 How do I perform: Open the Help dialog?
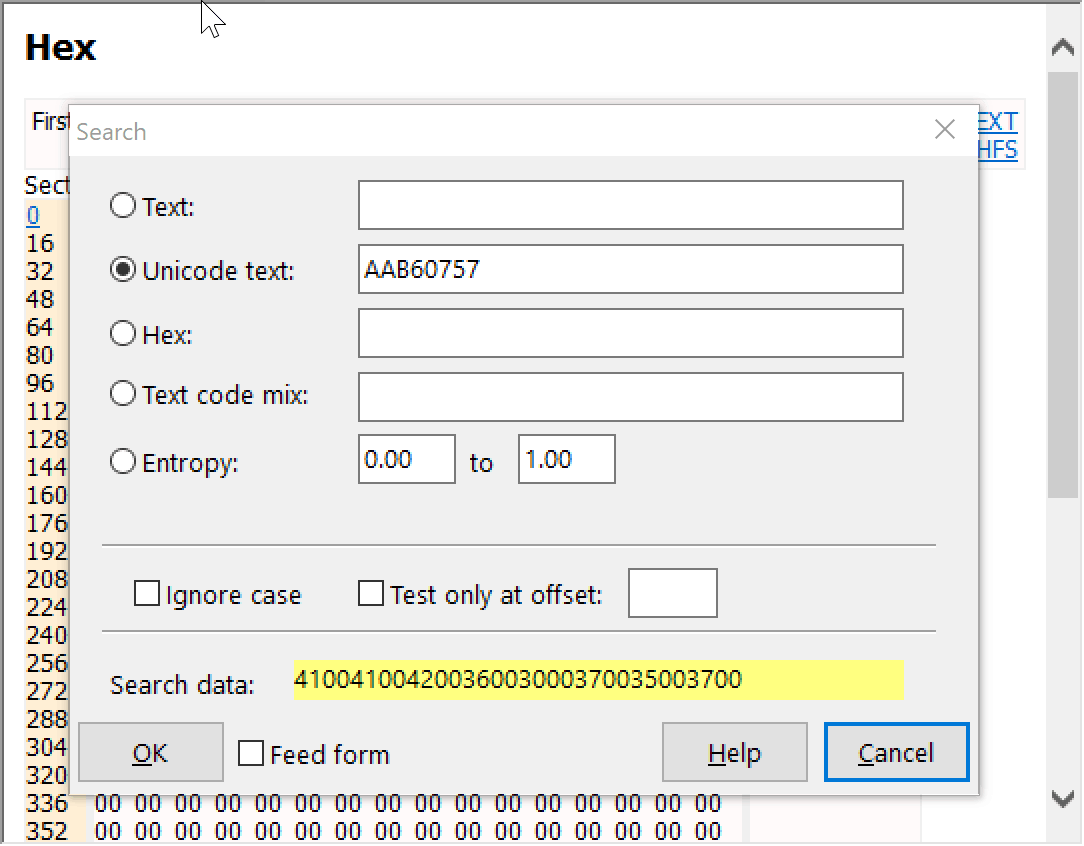pyautogui.click(x=735, y=752)
